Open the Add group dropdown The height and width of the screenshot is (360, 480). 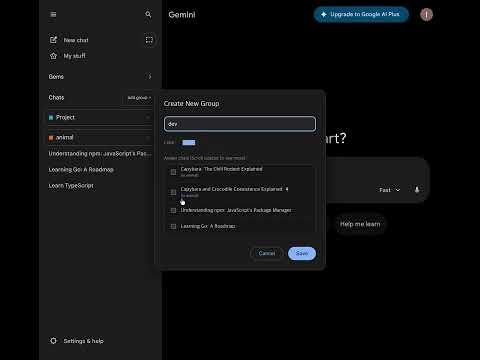(x=139, y=98)
